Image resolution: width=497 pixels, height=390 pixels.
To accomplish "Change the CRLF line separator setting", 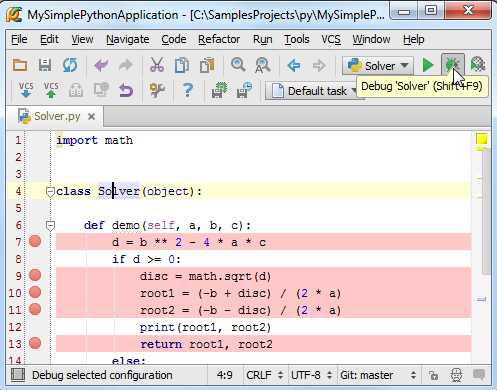I will pos(265,375).
